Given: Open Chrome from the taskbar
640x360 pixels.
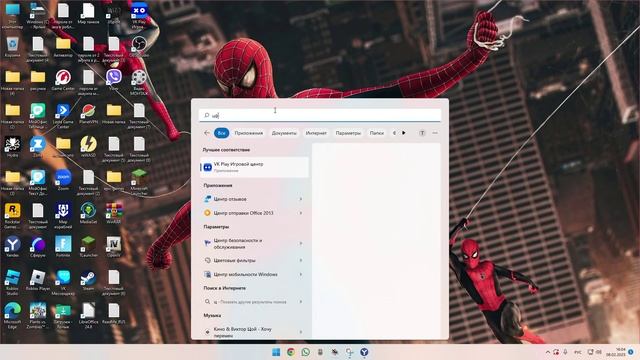Looking at the screenshot, I should pos(291,352).
